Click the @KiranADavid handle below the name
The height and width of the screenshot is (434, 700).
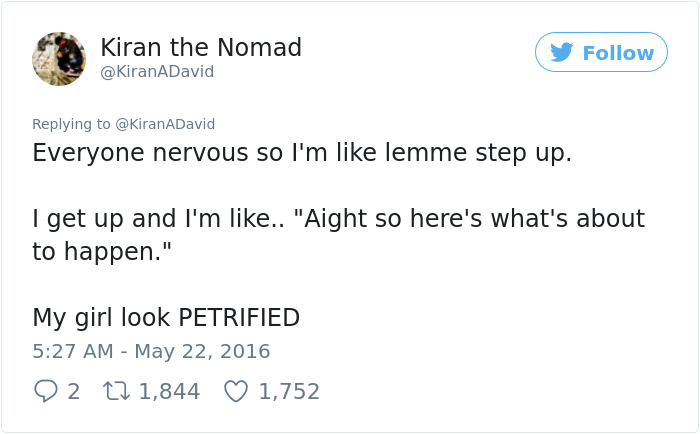[x=157, y=72]
